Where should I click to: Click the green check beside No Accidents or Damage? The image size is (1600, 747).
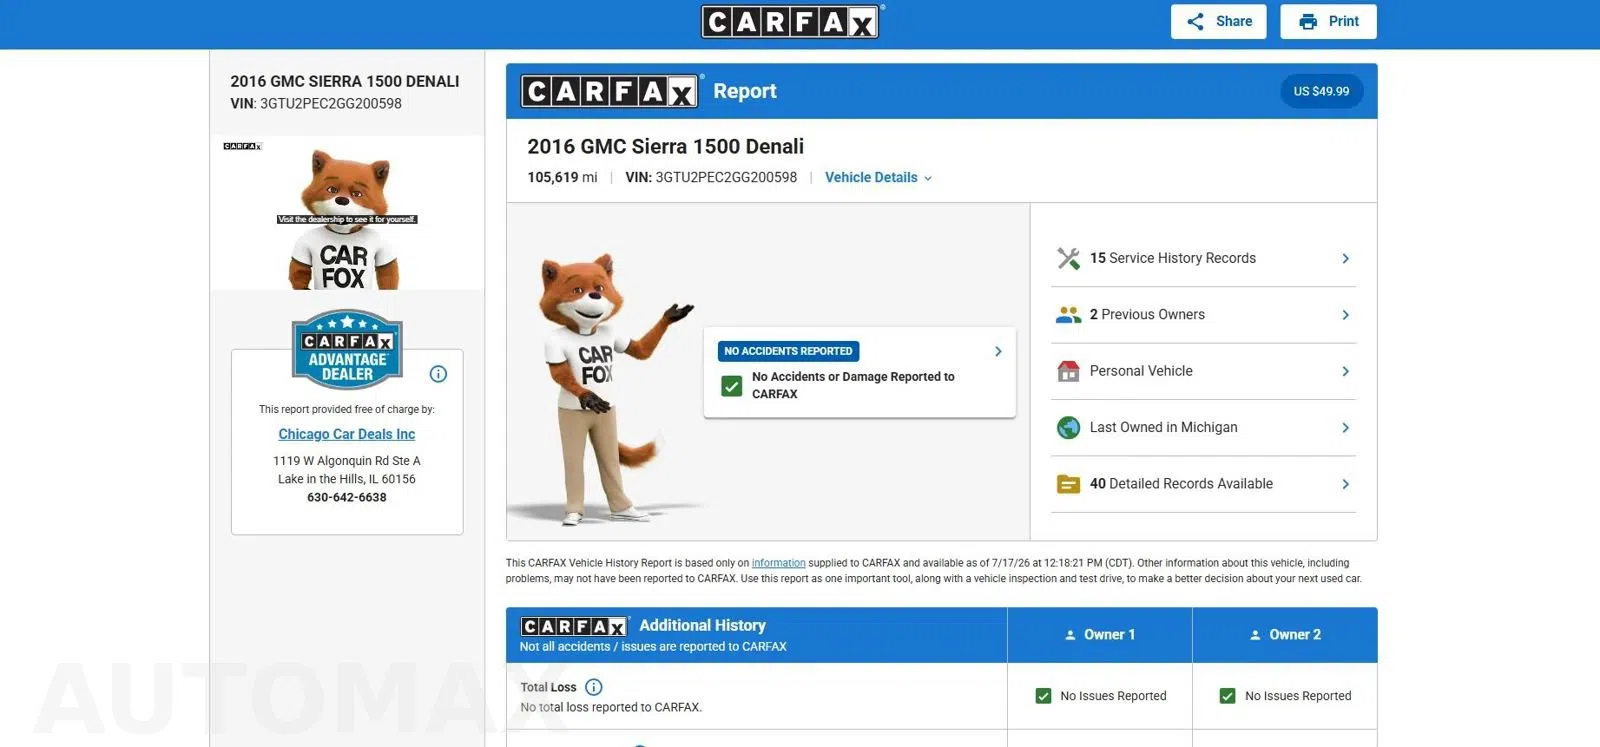pyautogui.click(x=732, y=385)
